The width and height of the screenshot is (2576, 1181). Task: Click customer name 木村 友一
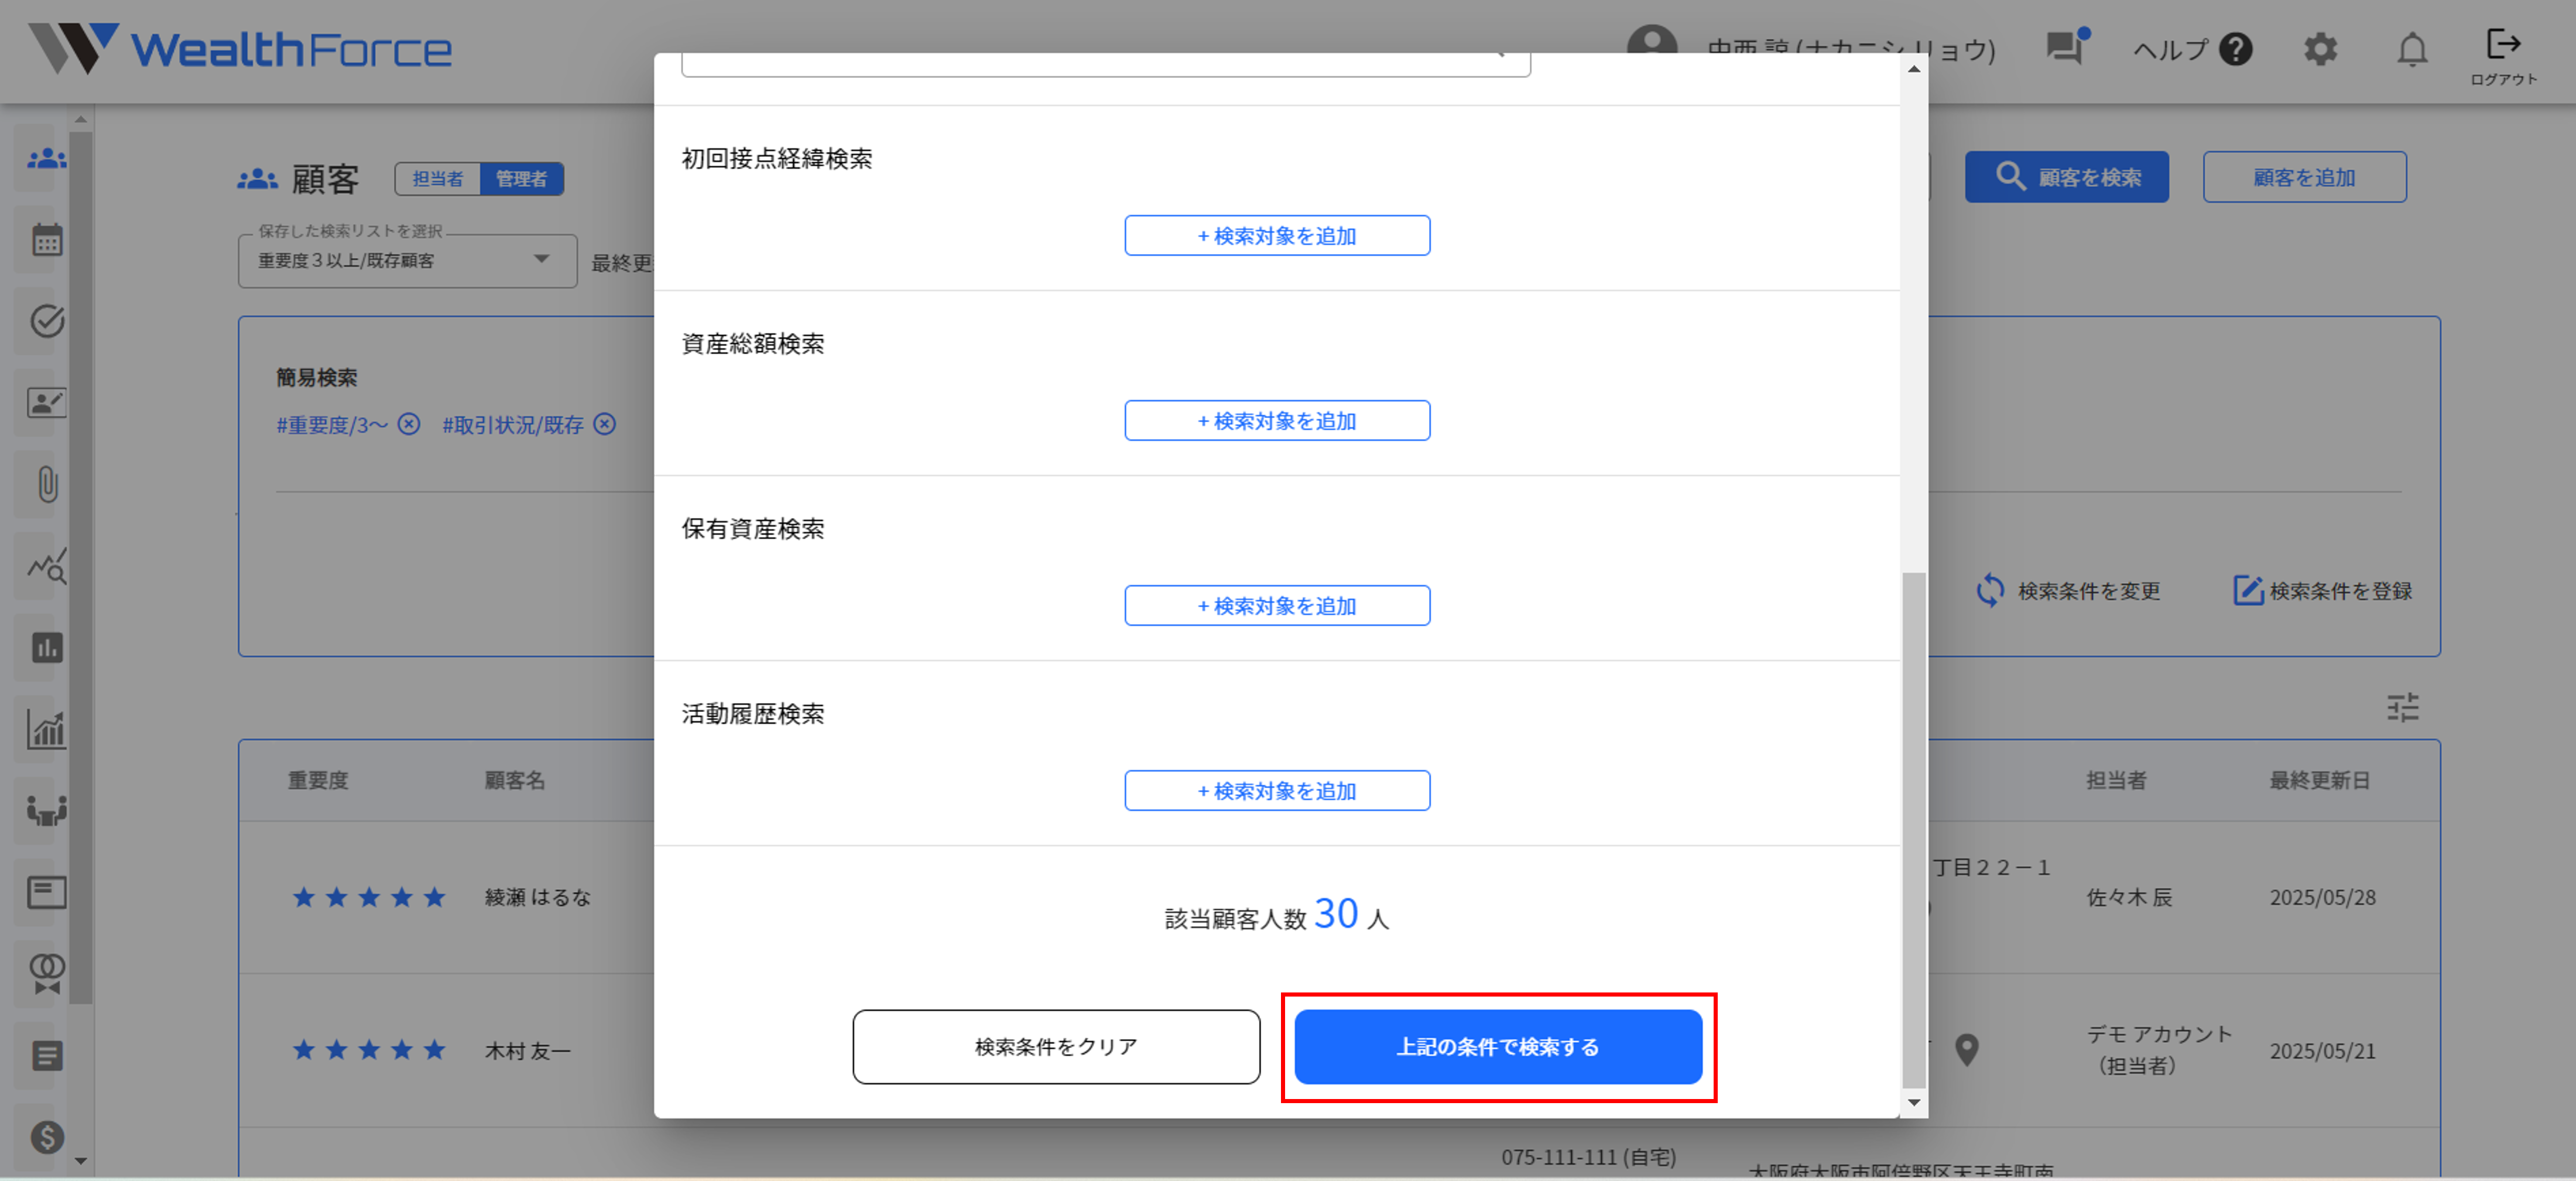coord(528,1050)
